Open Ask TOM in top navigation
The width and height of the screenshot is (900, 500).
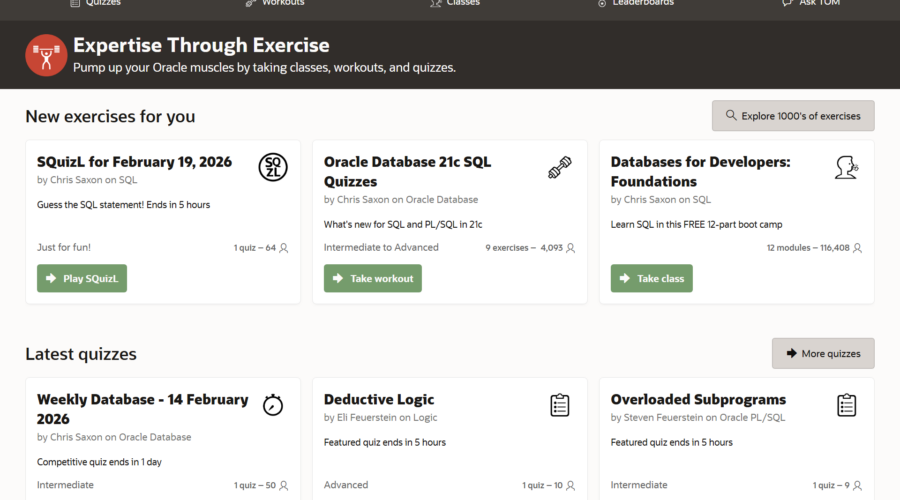[811, 3]
